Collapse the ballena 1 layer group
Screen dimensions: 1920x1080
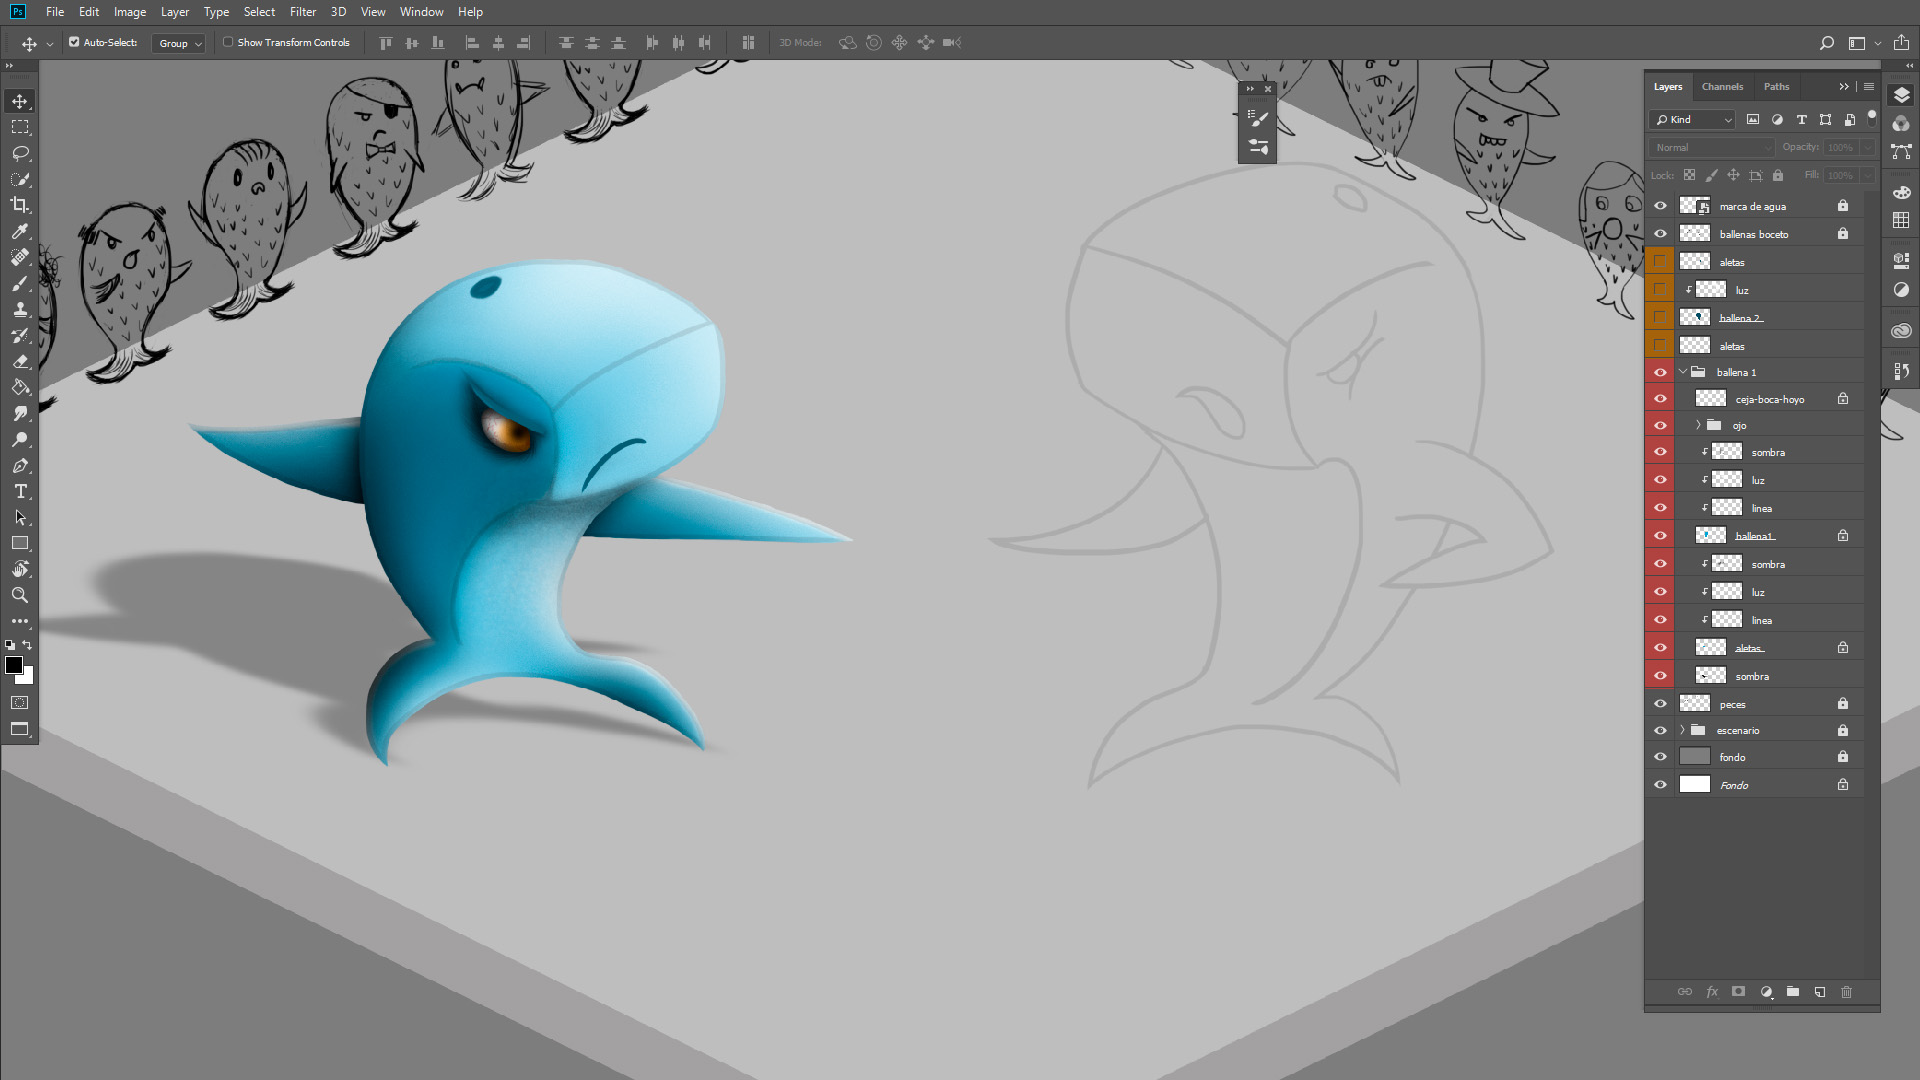tap(1683, 371)
